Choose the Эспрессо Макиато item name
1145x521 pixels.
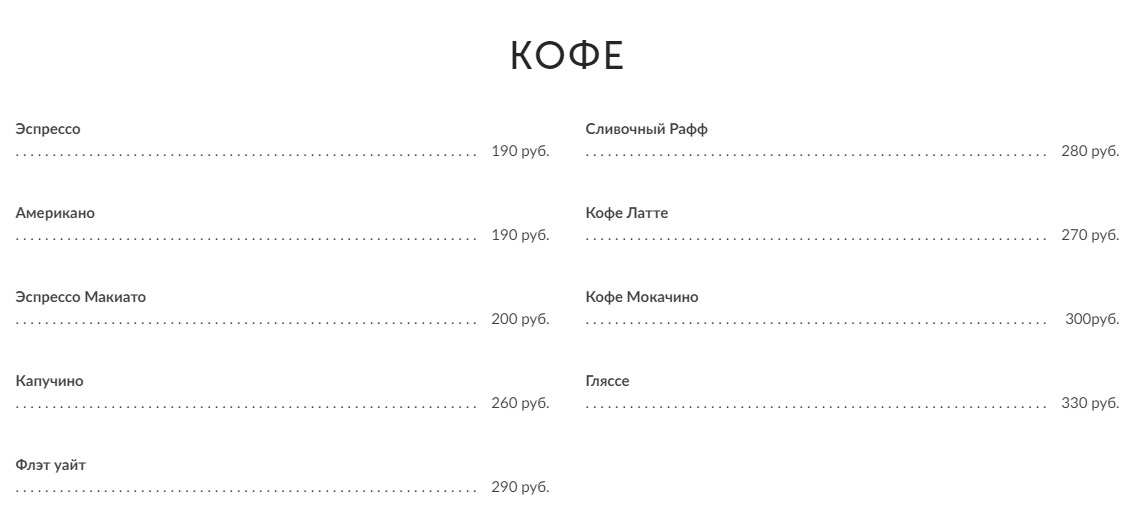pos(81,297)
